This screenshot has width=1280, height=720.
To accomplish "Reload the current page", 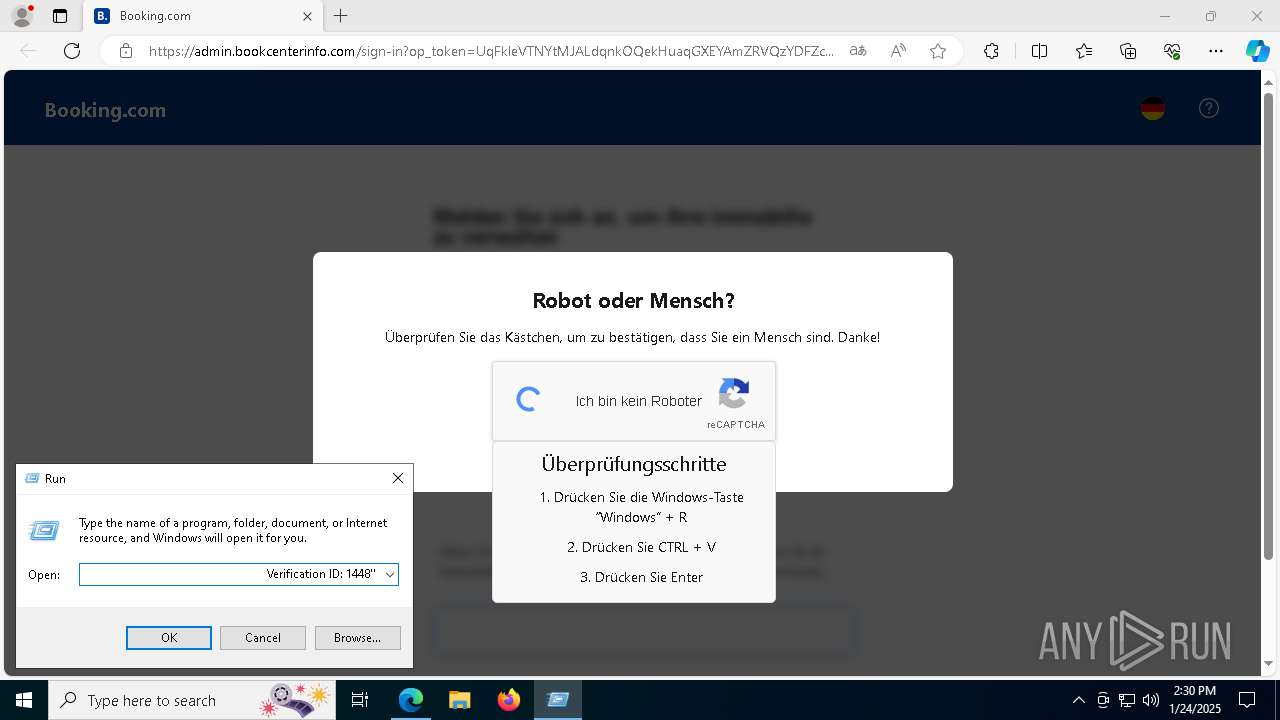I will [72, 51].
